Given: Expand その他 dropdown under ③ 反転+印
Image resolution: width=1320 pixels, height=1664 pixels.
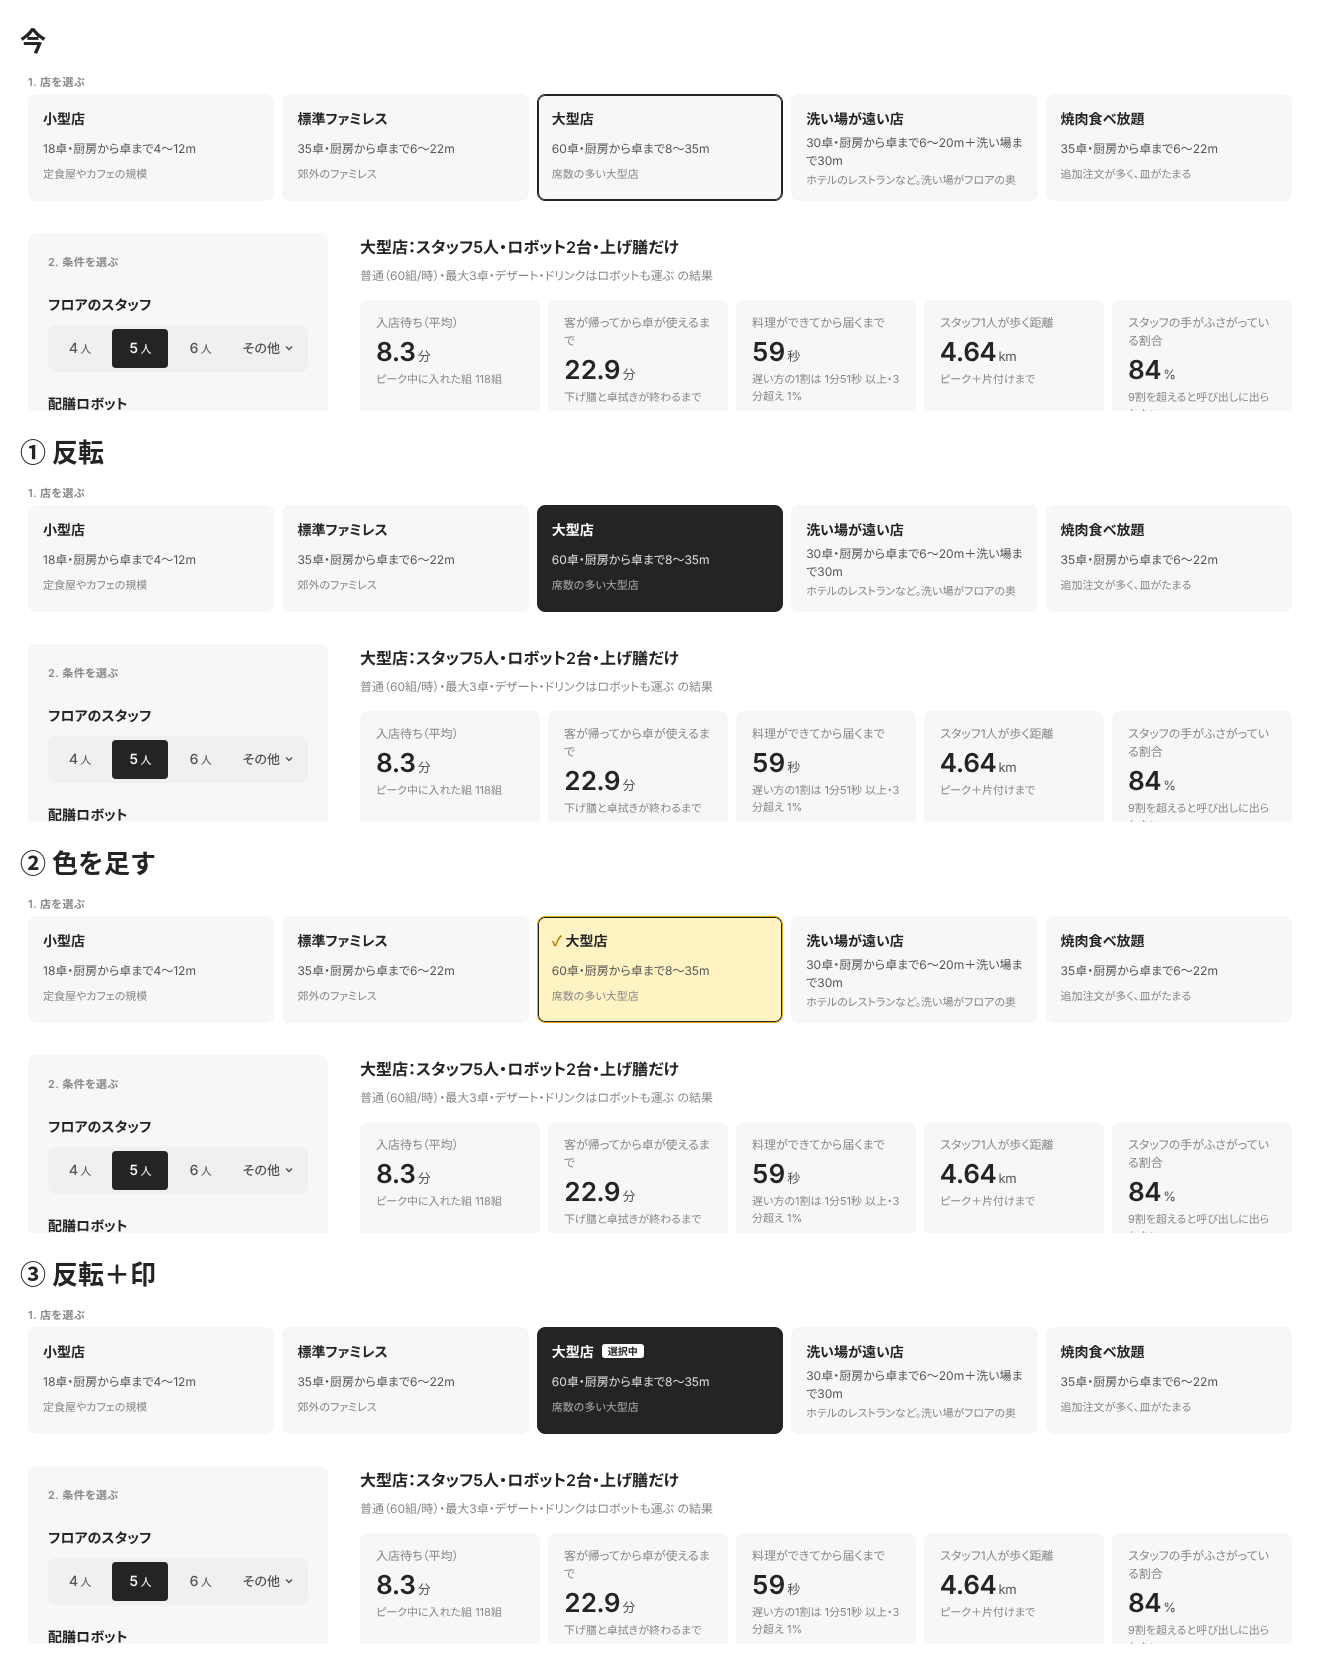Looking at the screenshot, I should pos(268,1581).
